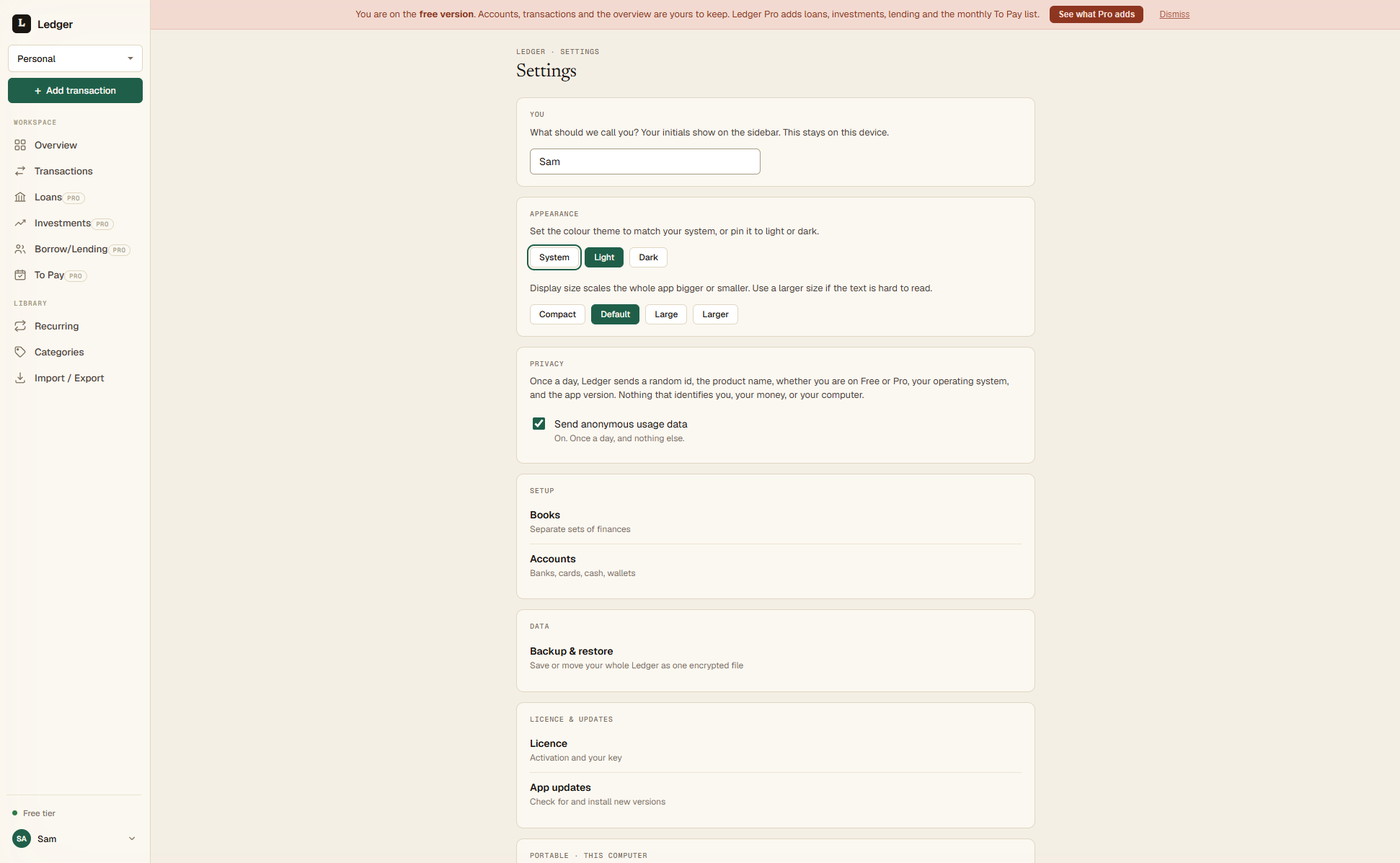Open Backup & restore
Screen dimensions: 1400x863
(775, 658)
